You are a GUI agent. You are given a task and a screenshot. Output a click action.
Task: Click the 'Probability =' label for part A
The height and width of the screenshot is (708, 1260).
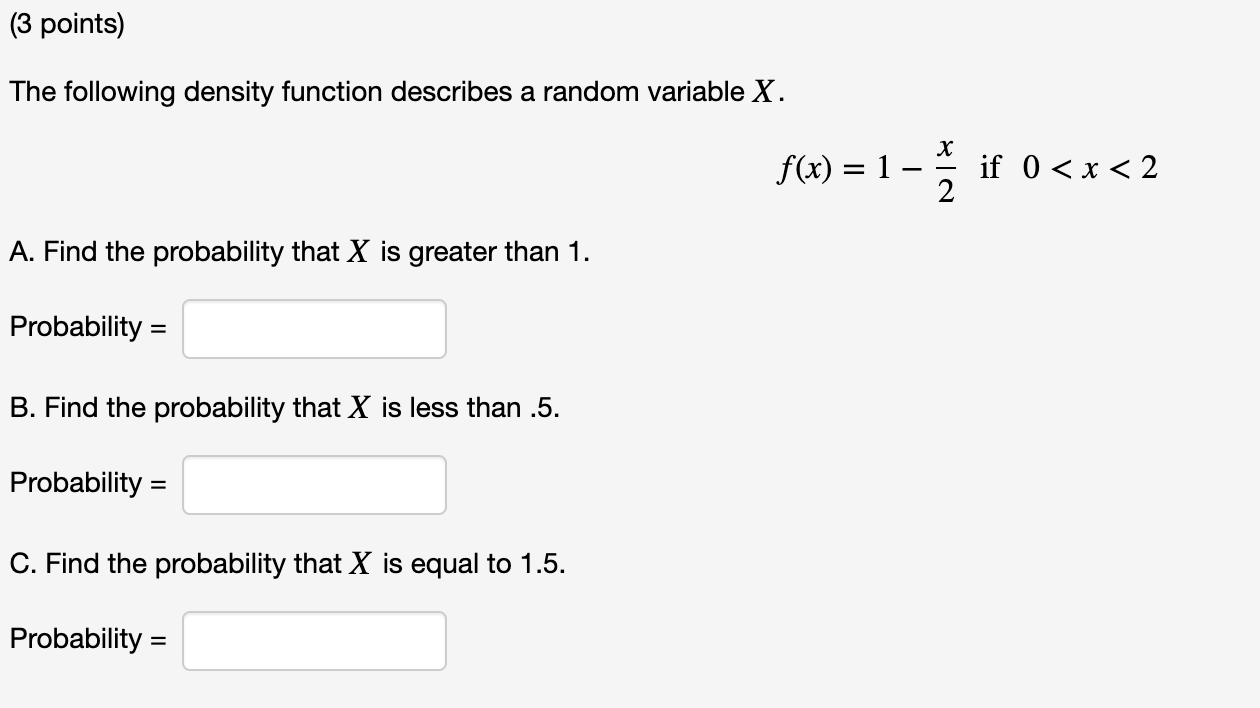(88, 326)
